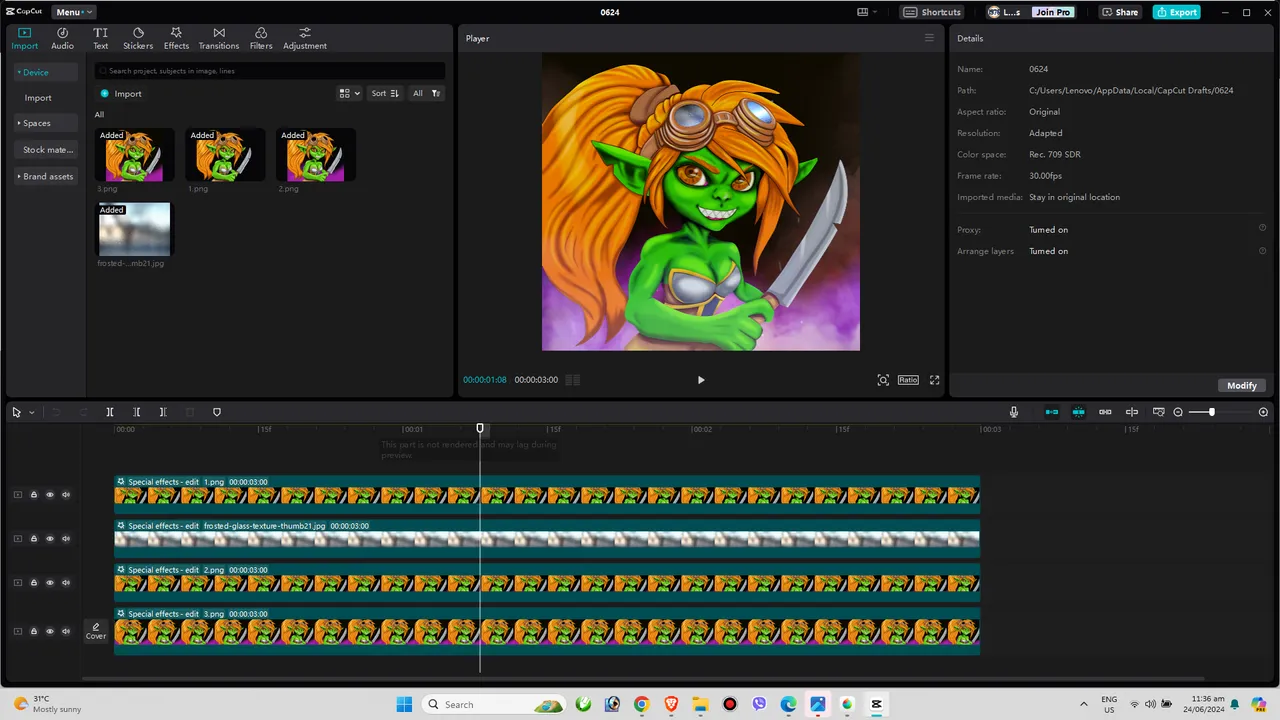Open the select tool mode dropdown arrow
This screenshot has height=720, width=1280.
pyautogui.click(x=31, y=412)
